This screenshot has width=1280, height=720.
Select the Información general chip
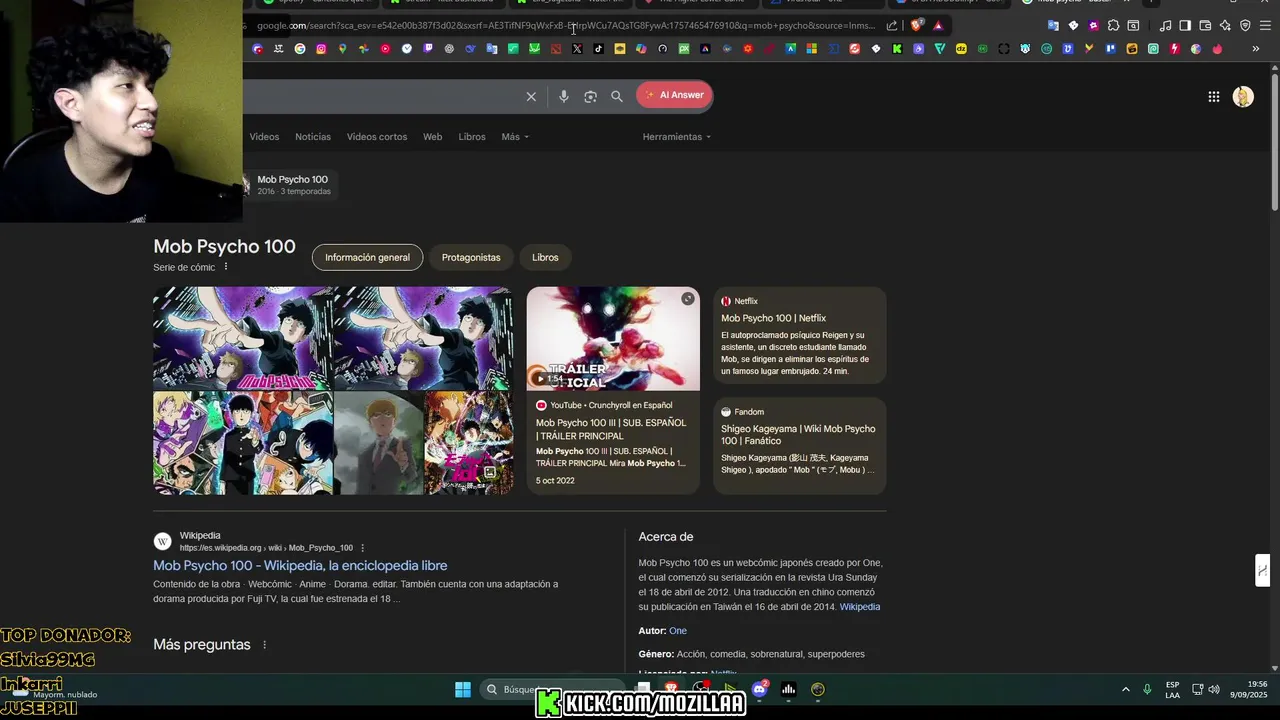click(x=367, y=257)
